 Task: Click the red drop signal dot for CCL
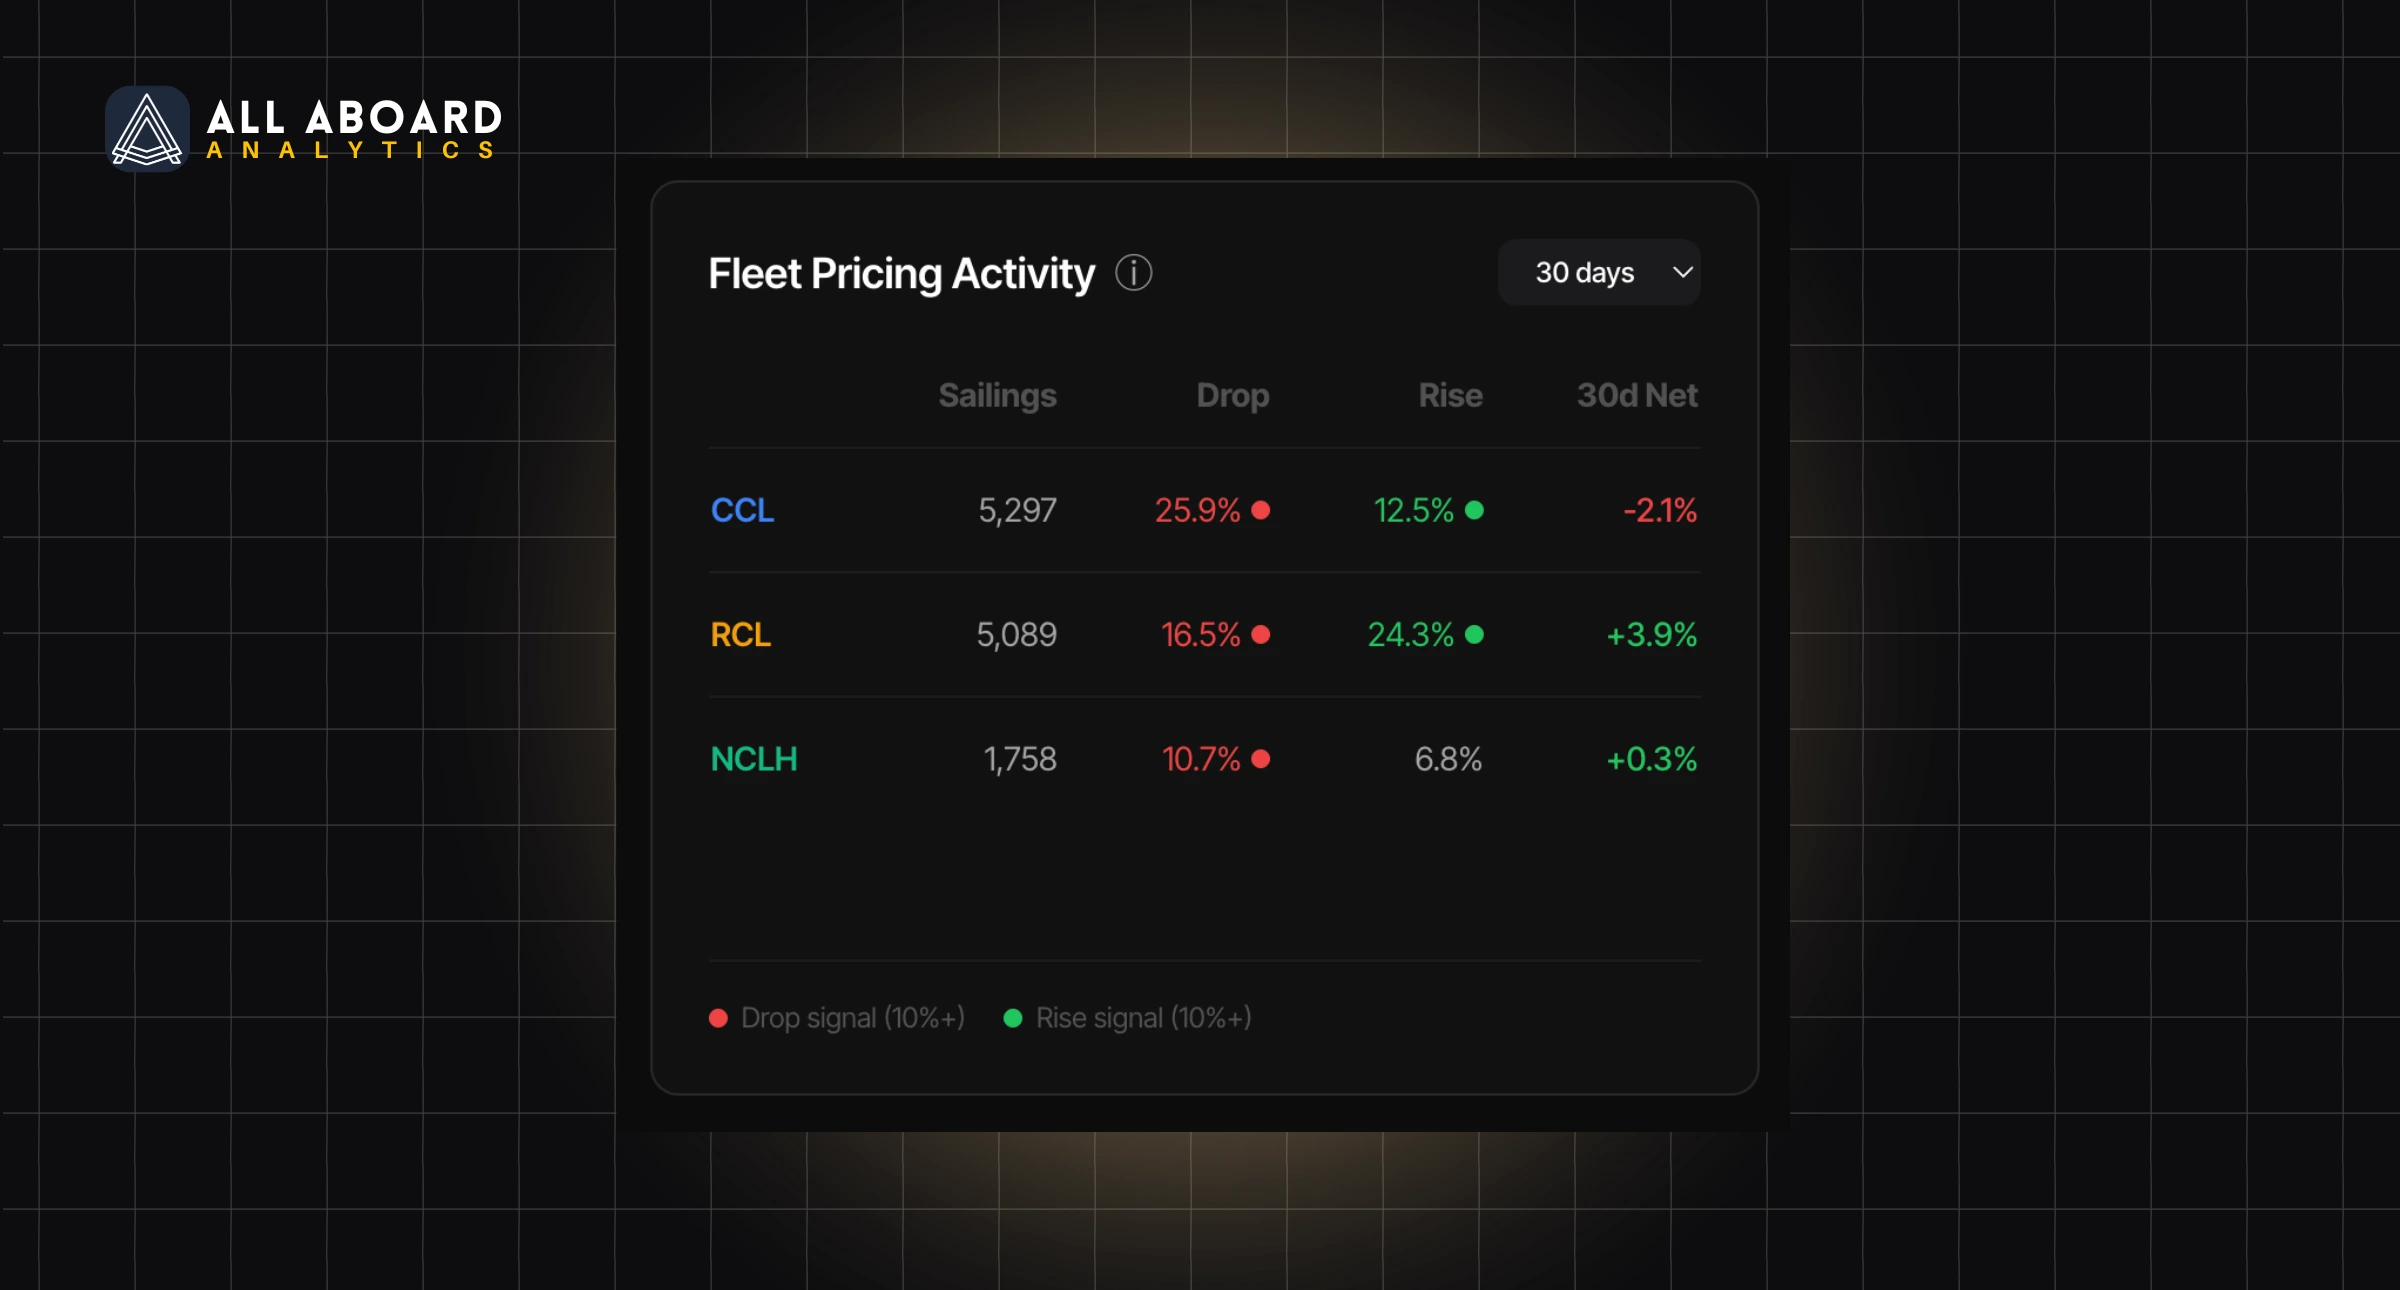coord(1261,510)
